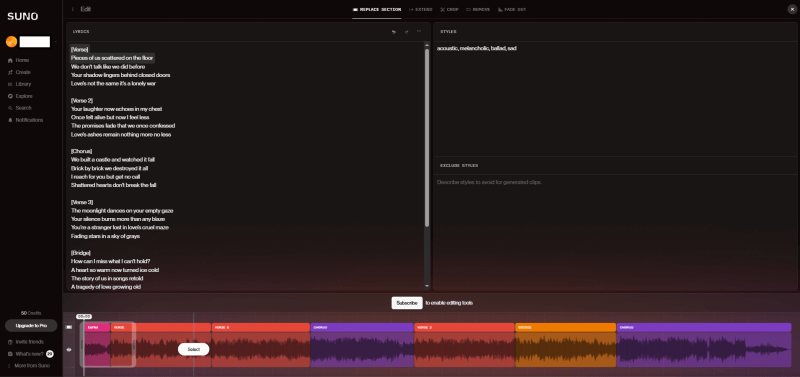The height and width of the screenshot is (377, 800).
Task: Switch to the Remove tab
Action: point(478,10)
